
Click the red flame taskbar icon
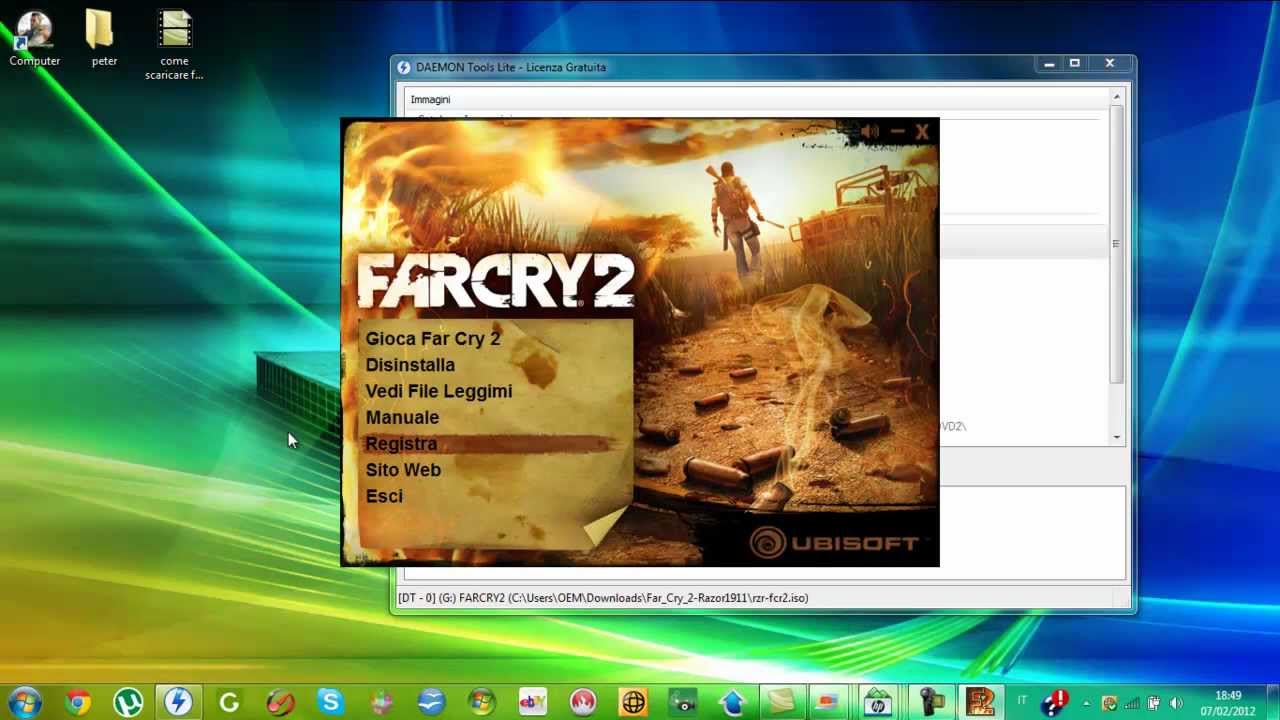pos(583,703)
